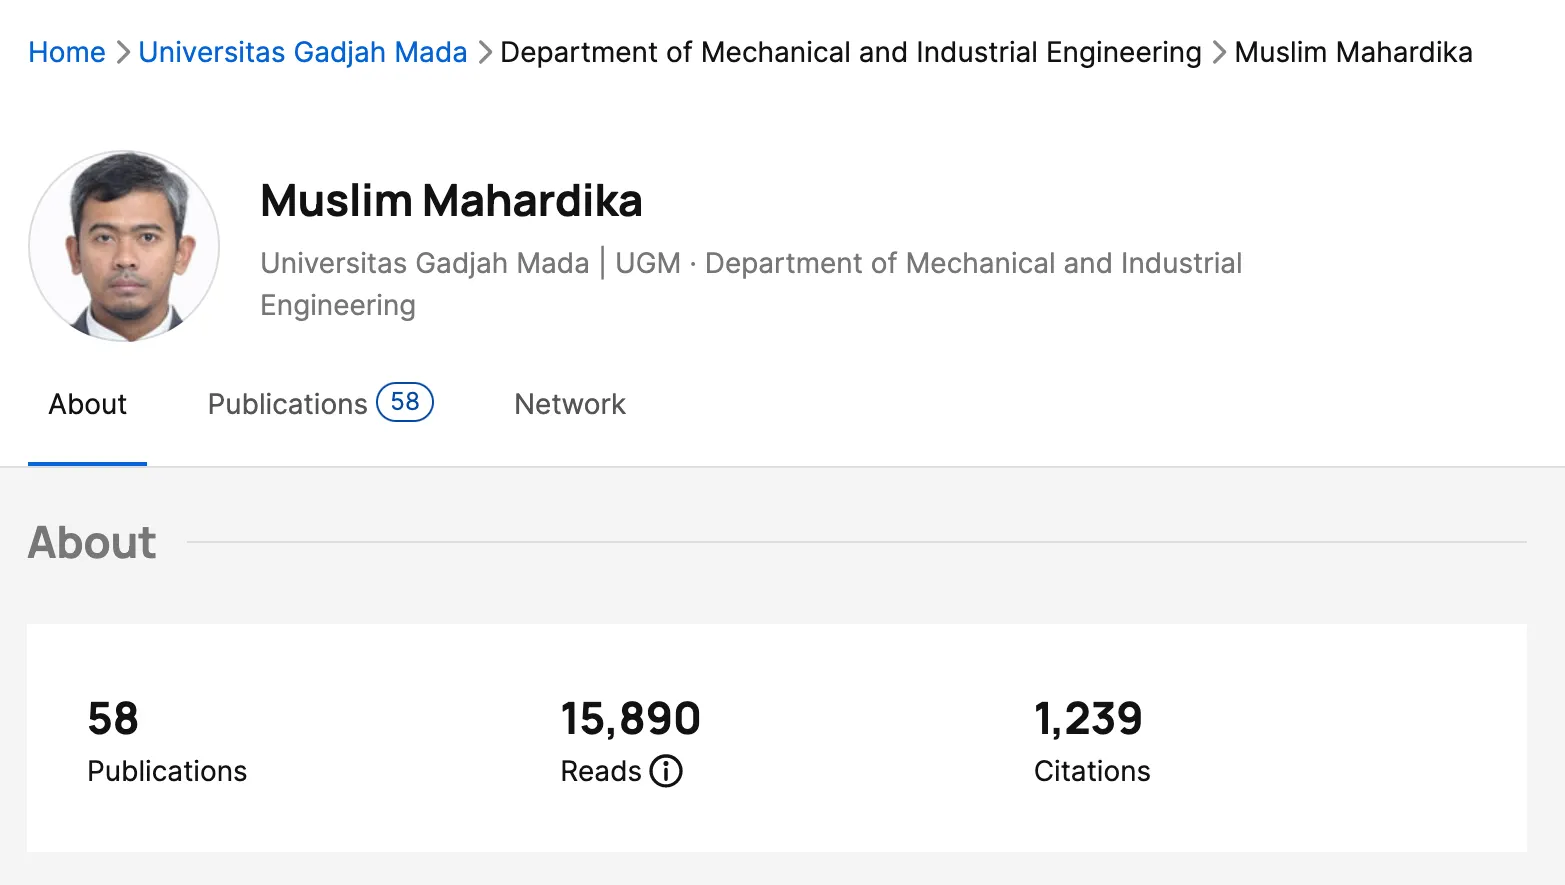Click the About section heading
The image size is (1565, 885).
coord(92,543)
